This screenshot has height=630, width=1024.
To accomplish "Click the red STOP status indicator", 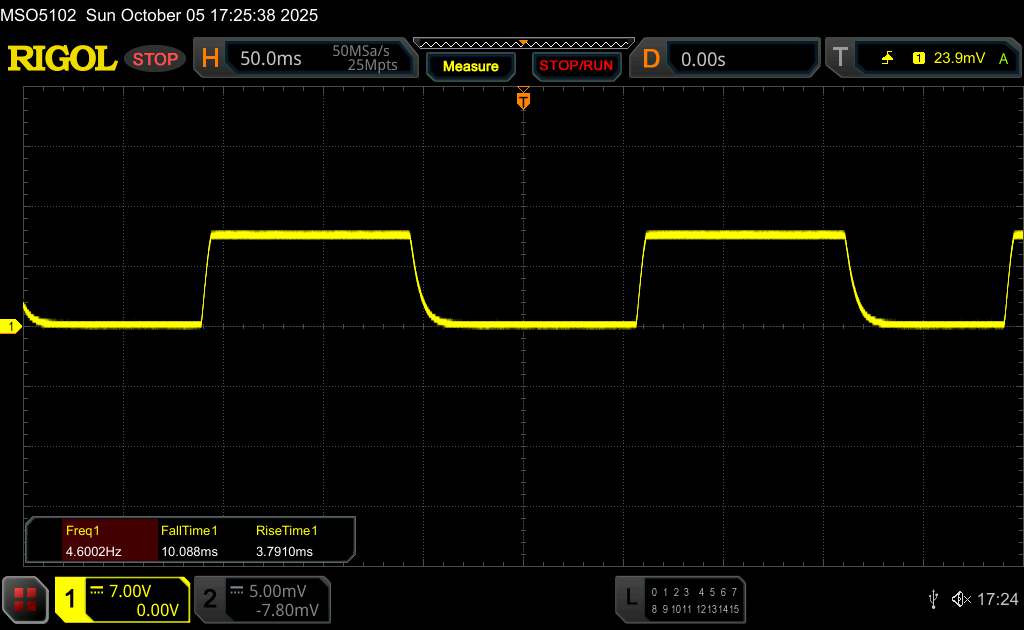I will (x=155, y=59).
